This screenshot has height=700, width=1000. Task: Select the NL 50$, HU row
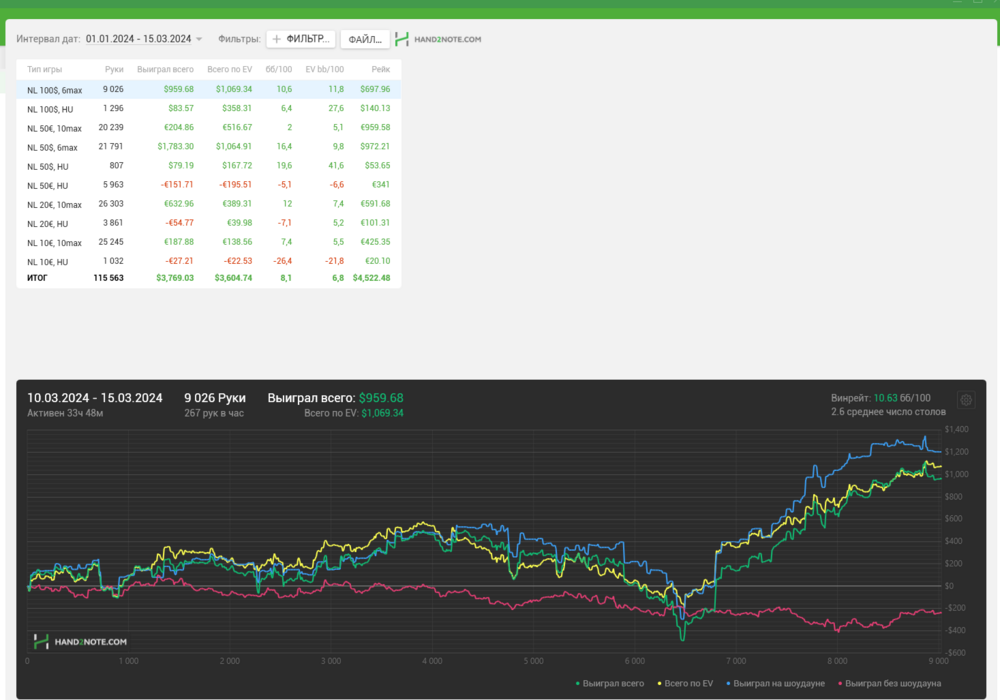[x=209, y=166]
